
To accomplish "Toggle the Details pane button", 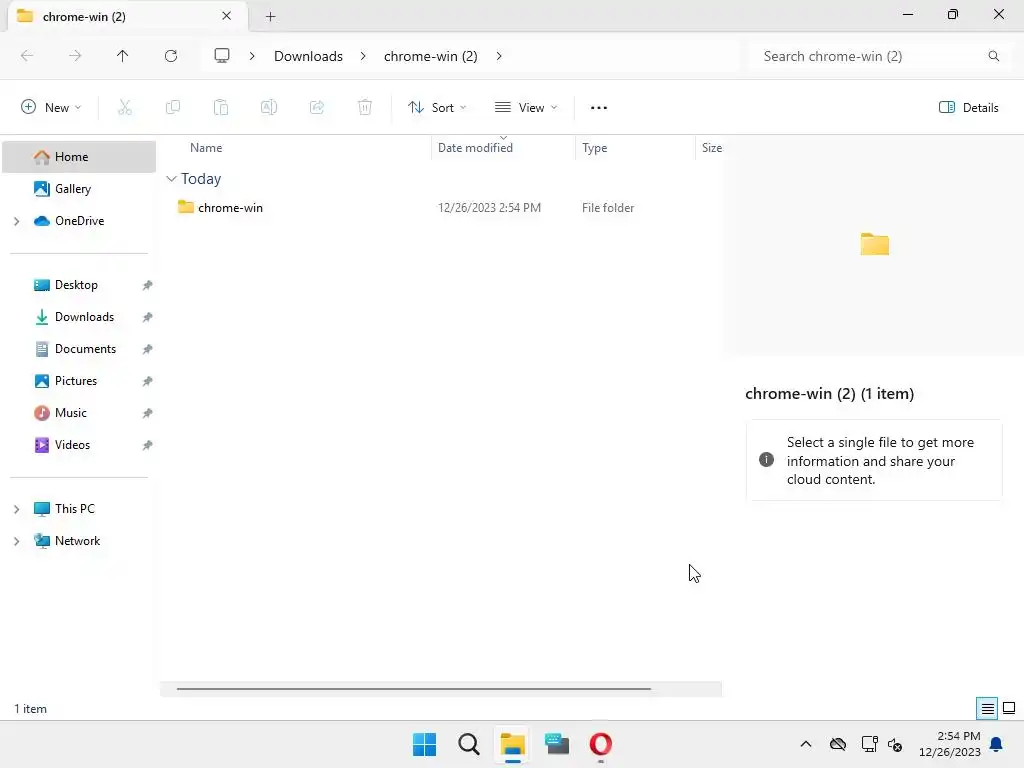I will click(x=968, y=108).
